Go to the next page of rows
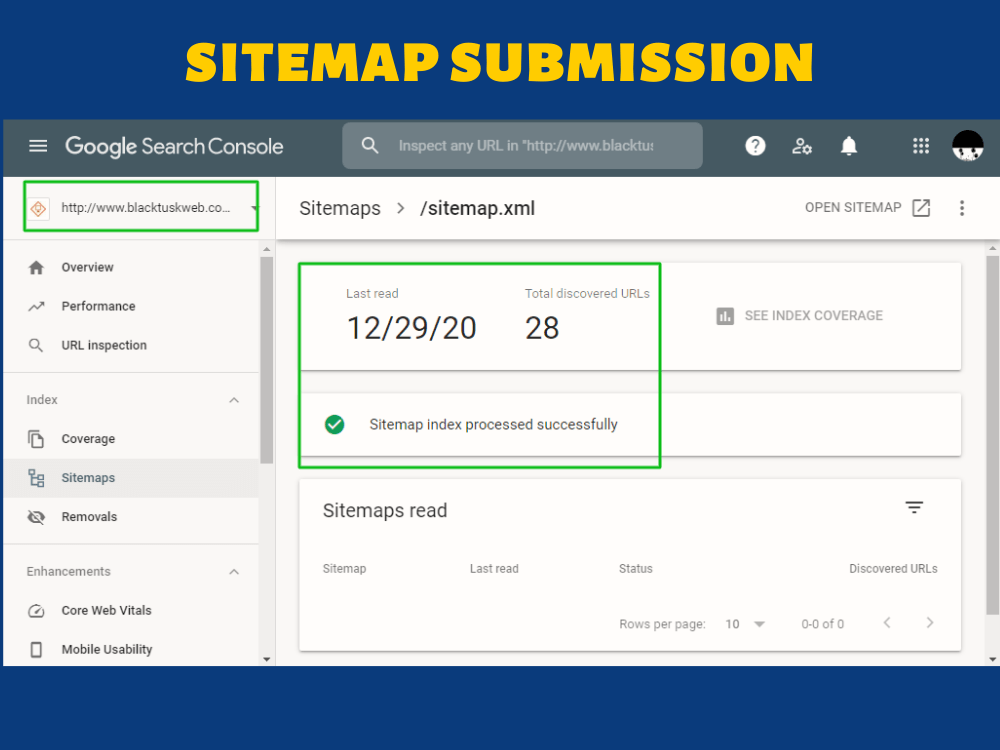Screen dimensions: 1000x750 pos(930,622)
